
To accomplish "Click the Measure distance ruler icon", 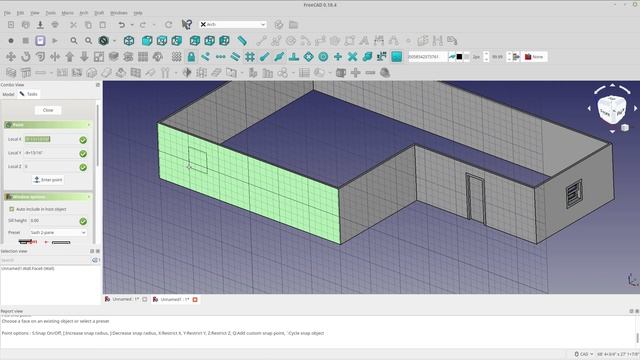I will coord(242,41).
